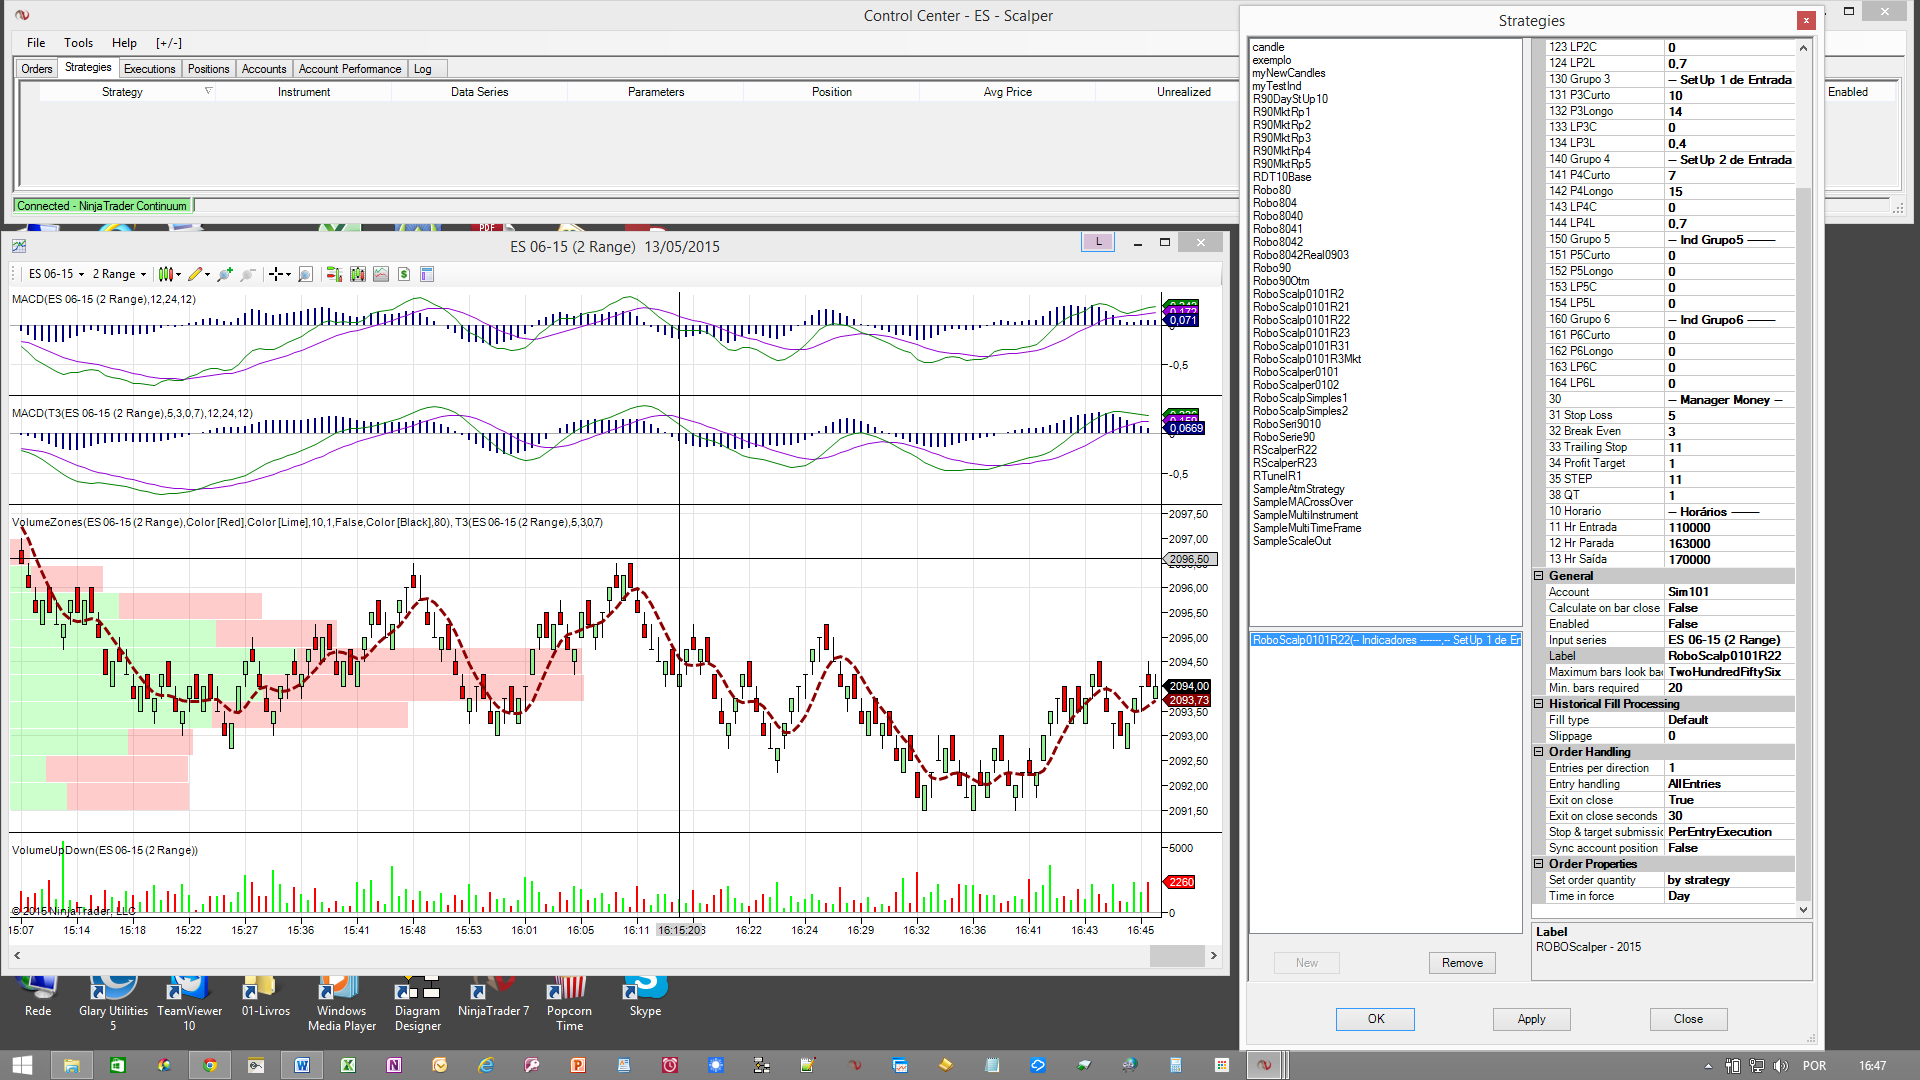The width and height of the screenshot is (1920, 1080).
Task: Click the Apply button
Action: click(x=1531, y=1019)
